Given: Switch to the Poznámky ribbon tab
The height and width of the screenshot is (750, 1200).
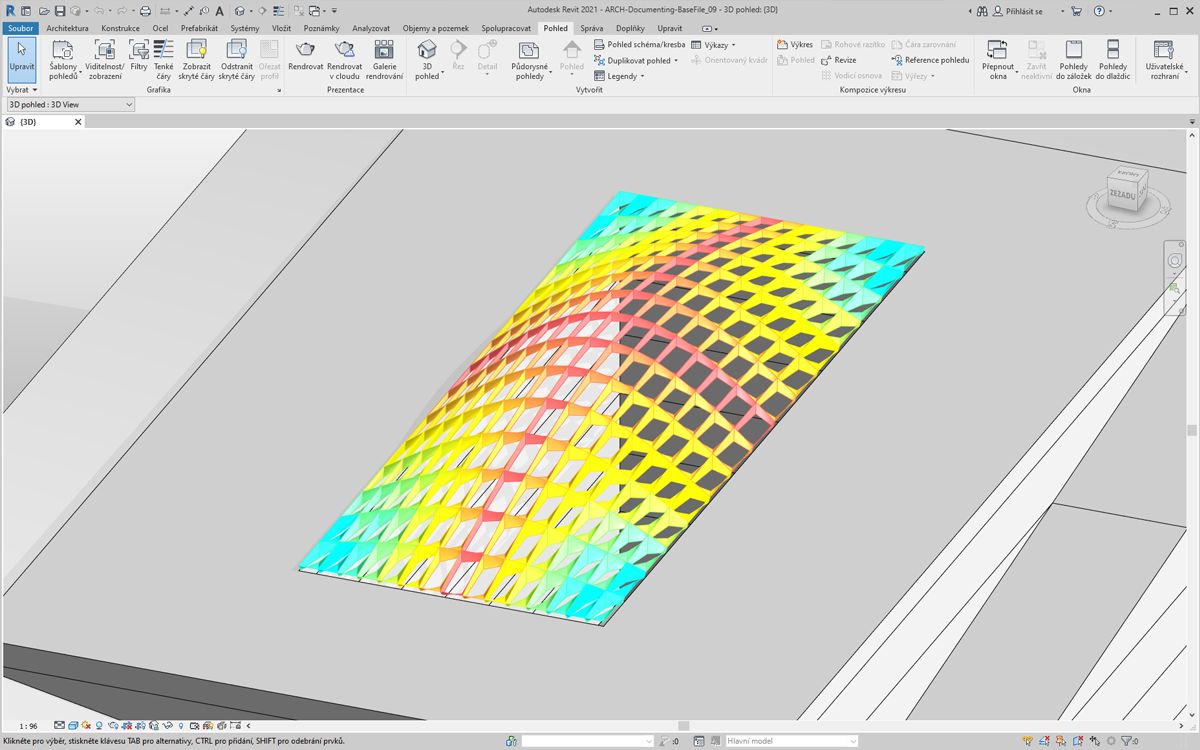Looking at the screenshot, I should (x=322, y=28).
